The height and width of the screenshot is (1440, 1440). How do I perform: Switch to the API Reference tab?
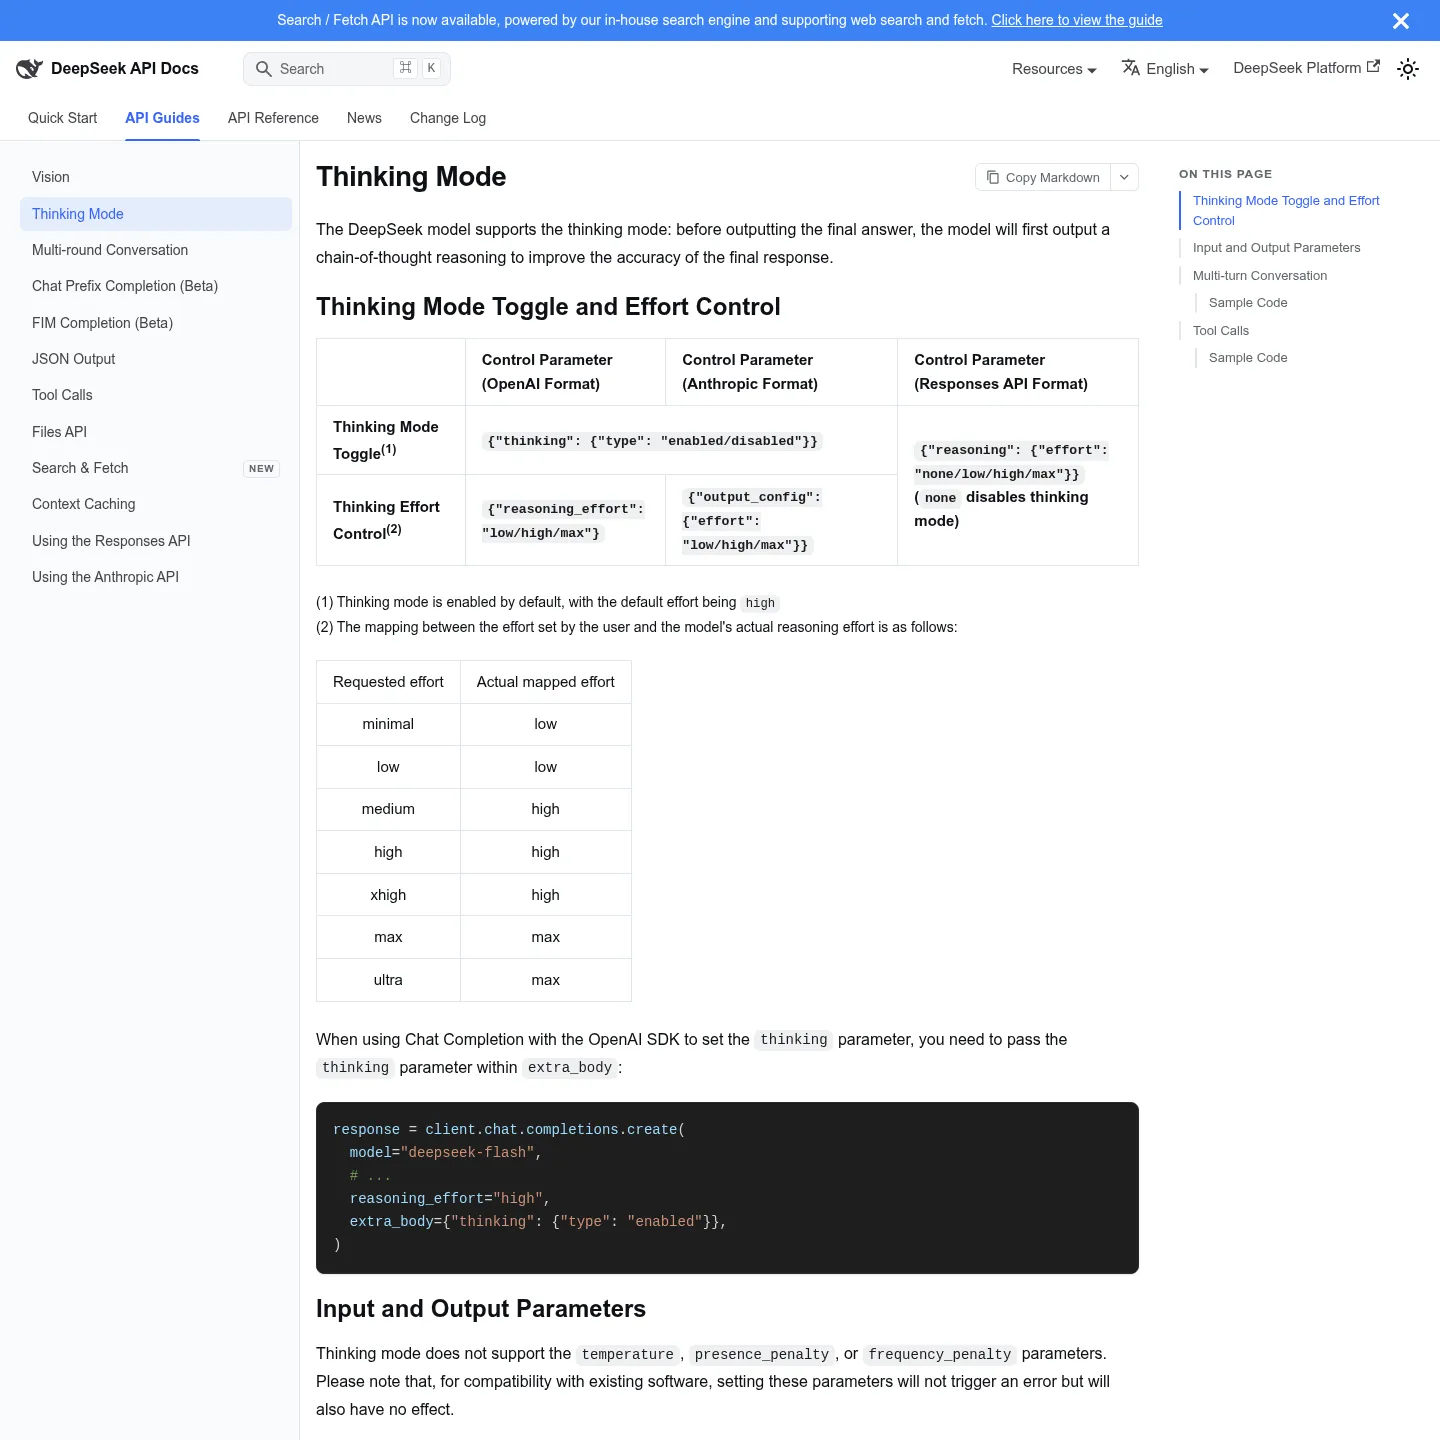(273, 118)
